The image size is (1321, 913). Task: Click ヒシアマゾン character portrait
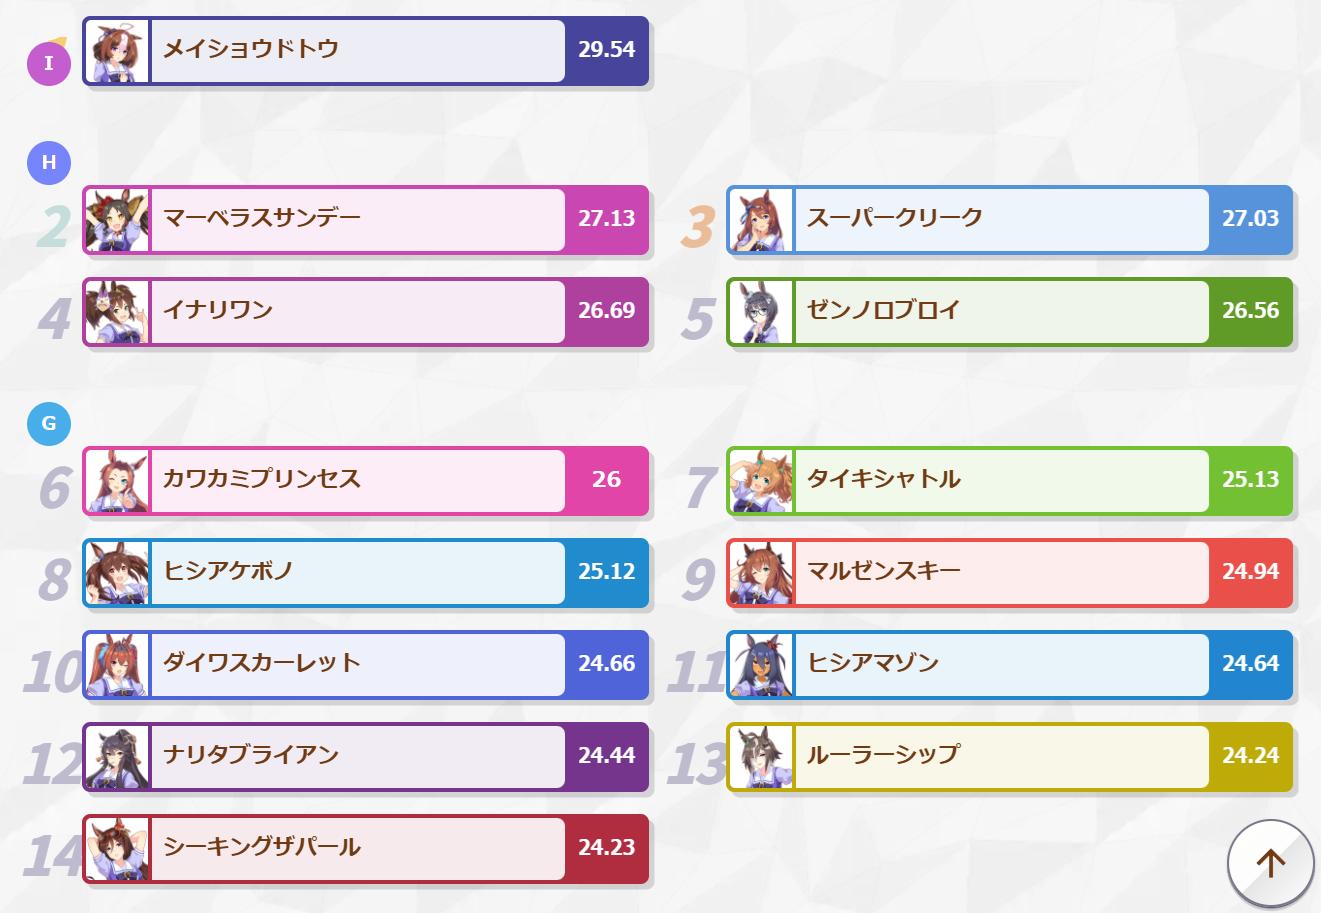tap(761, 664)
